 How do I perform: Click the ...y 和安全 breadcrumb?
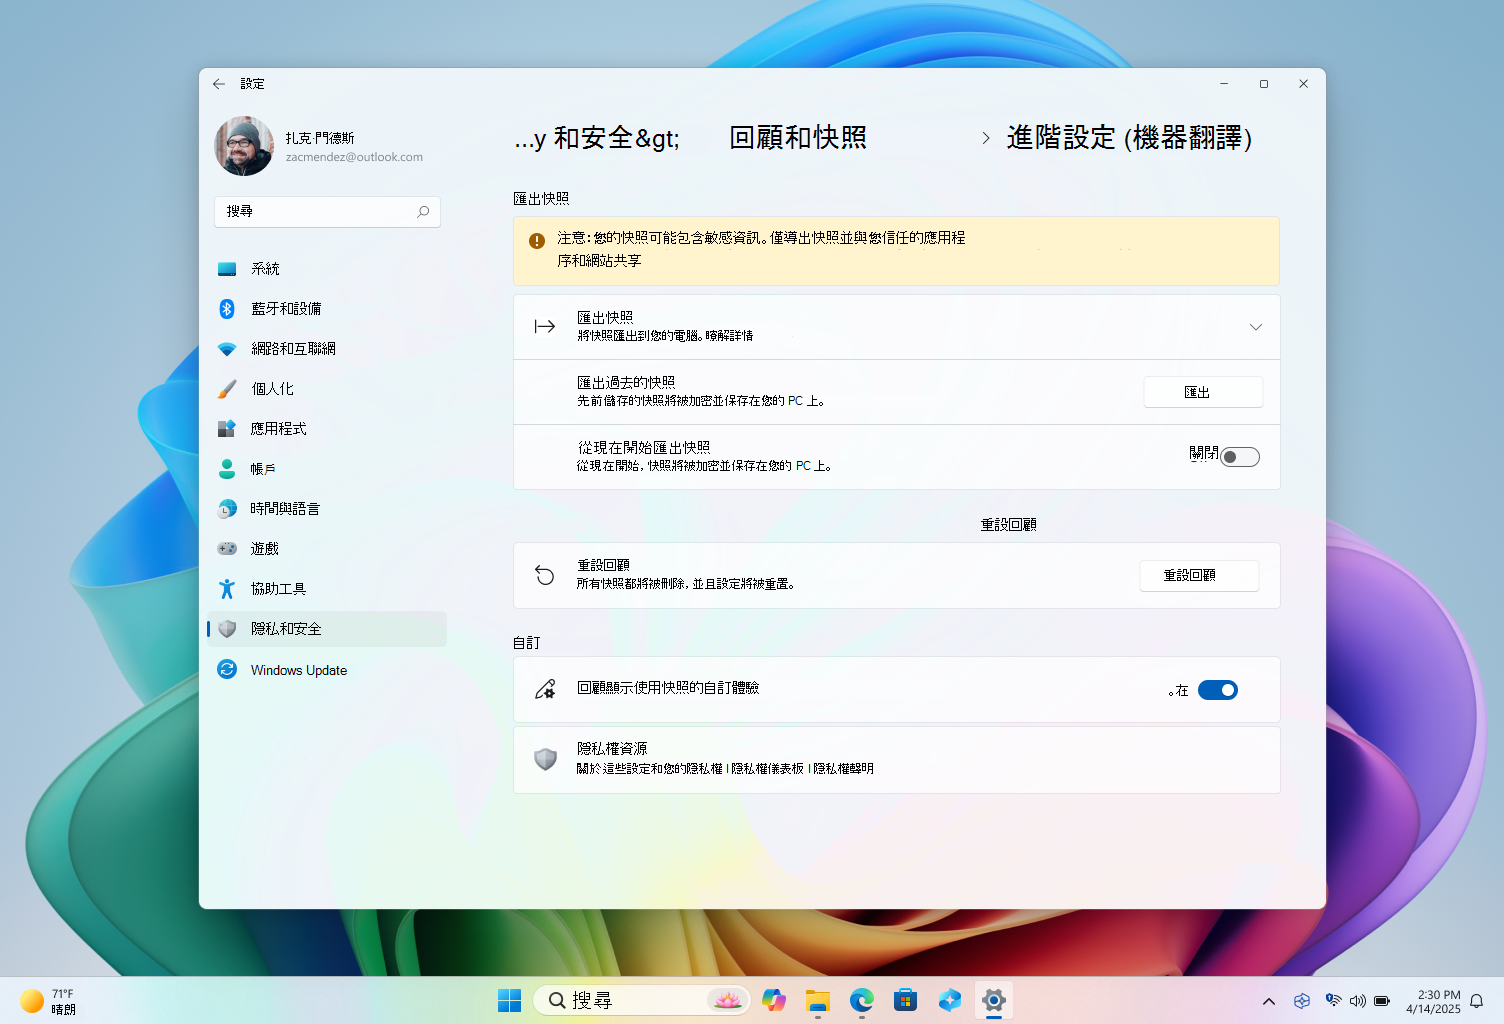click(x=597, y=138)
